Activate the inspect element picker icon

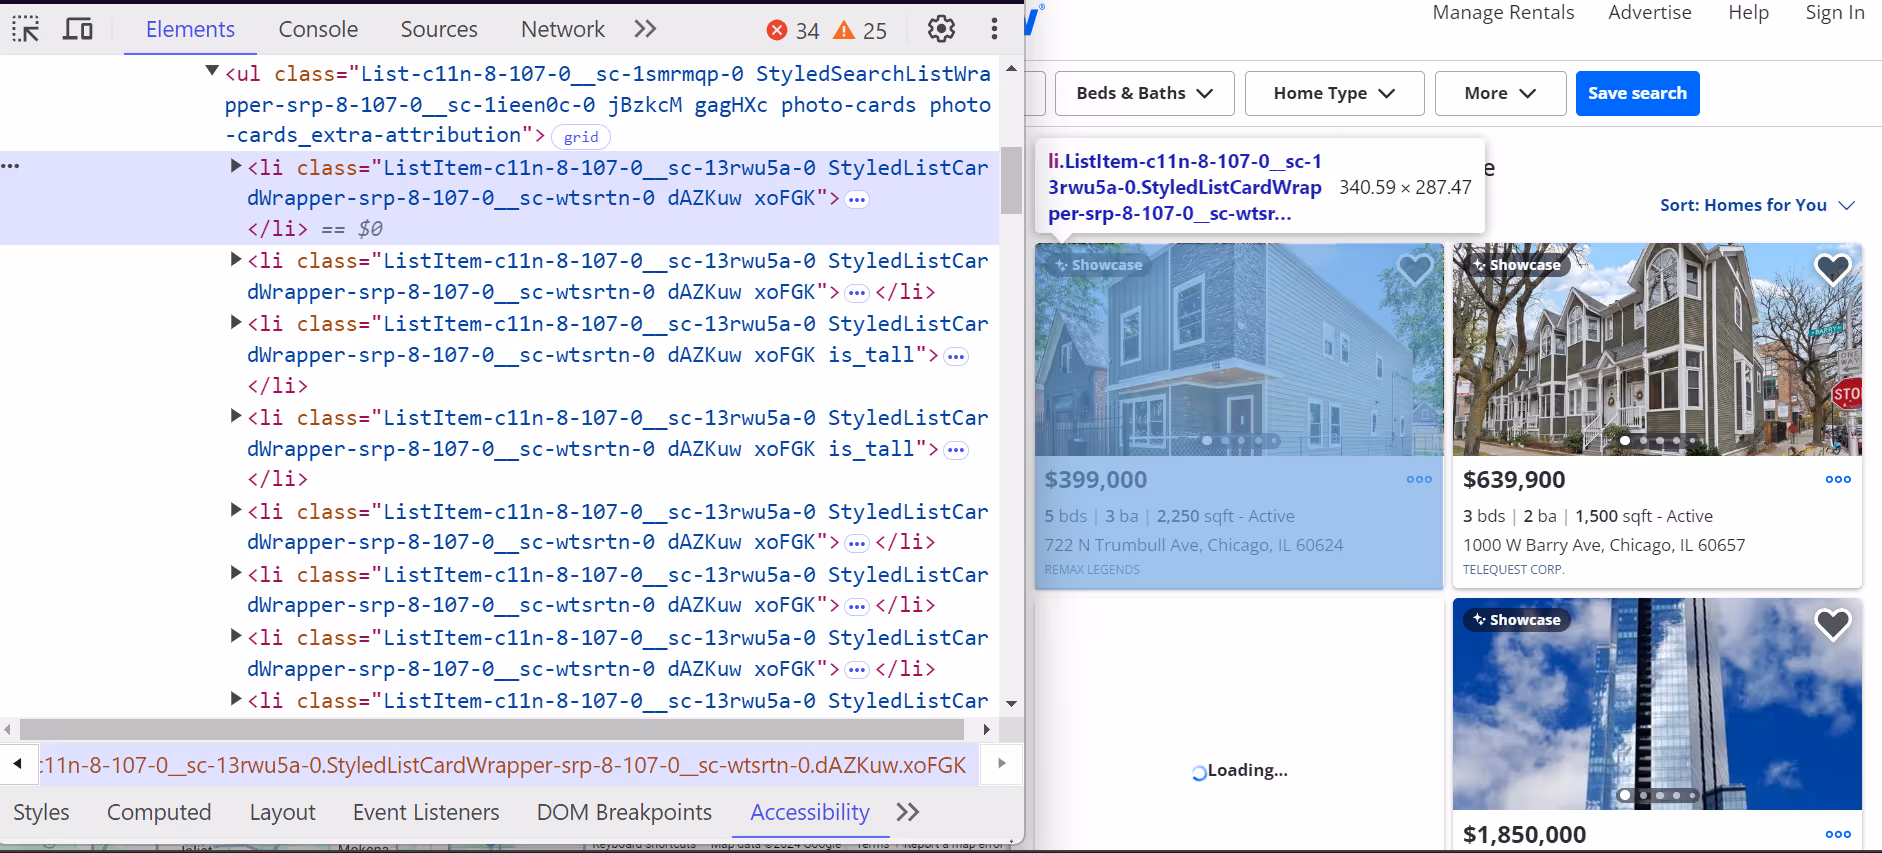click(25, 29)
